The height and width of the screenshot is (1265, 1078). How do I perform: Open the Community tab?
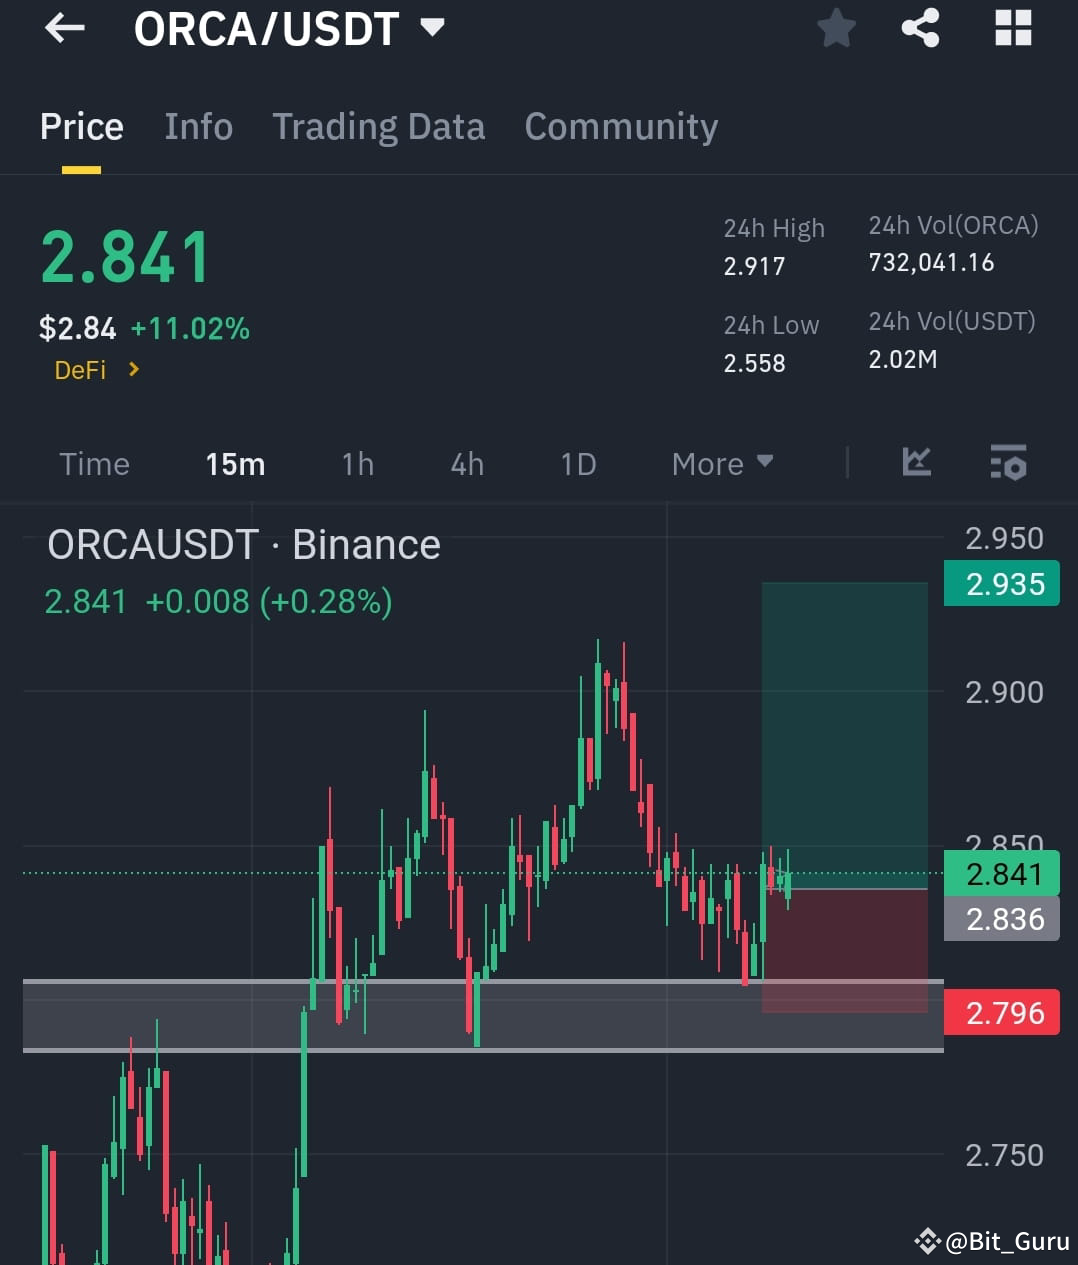pyautogui.click(x=620, y=126)
